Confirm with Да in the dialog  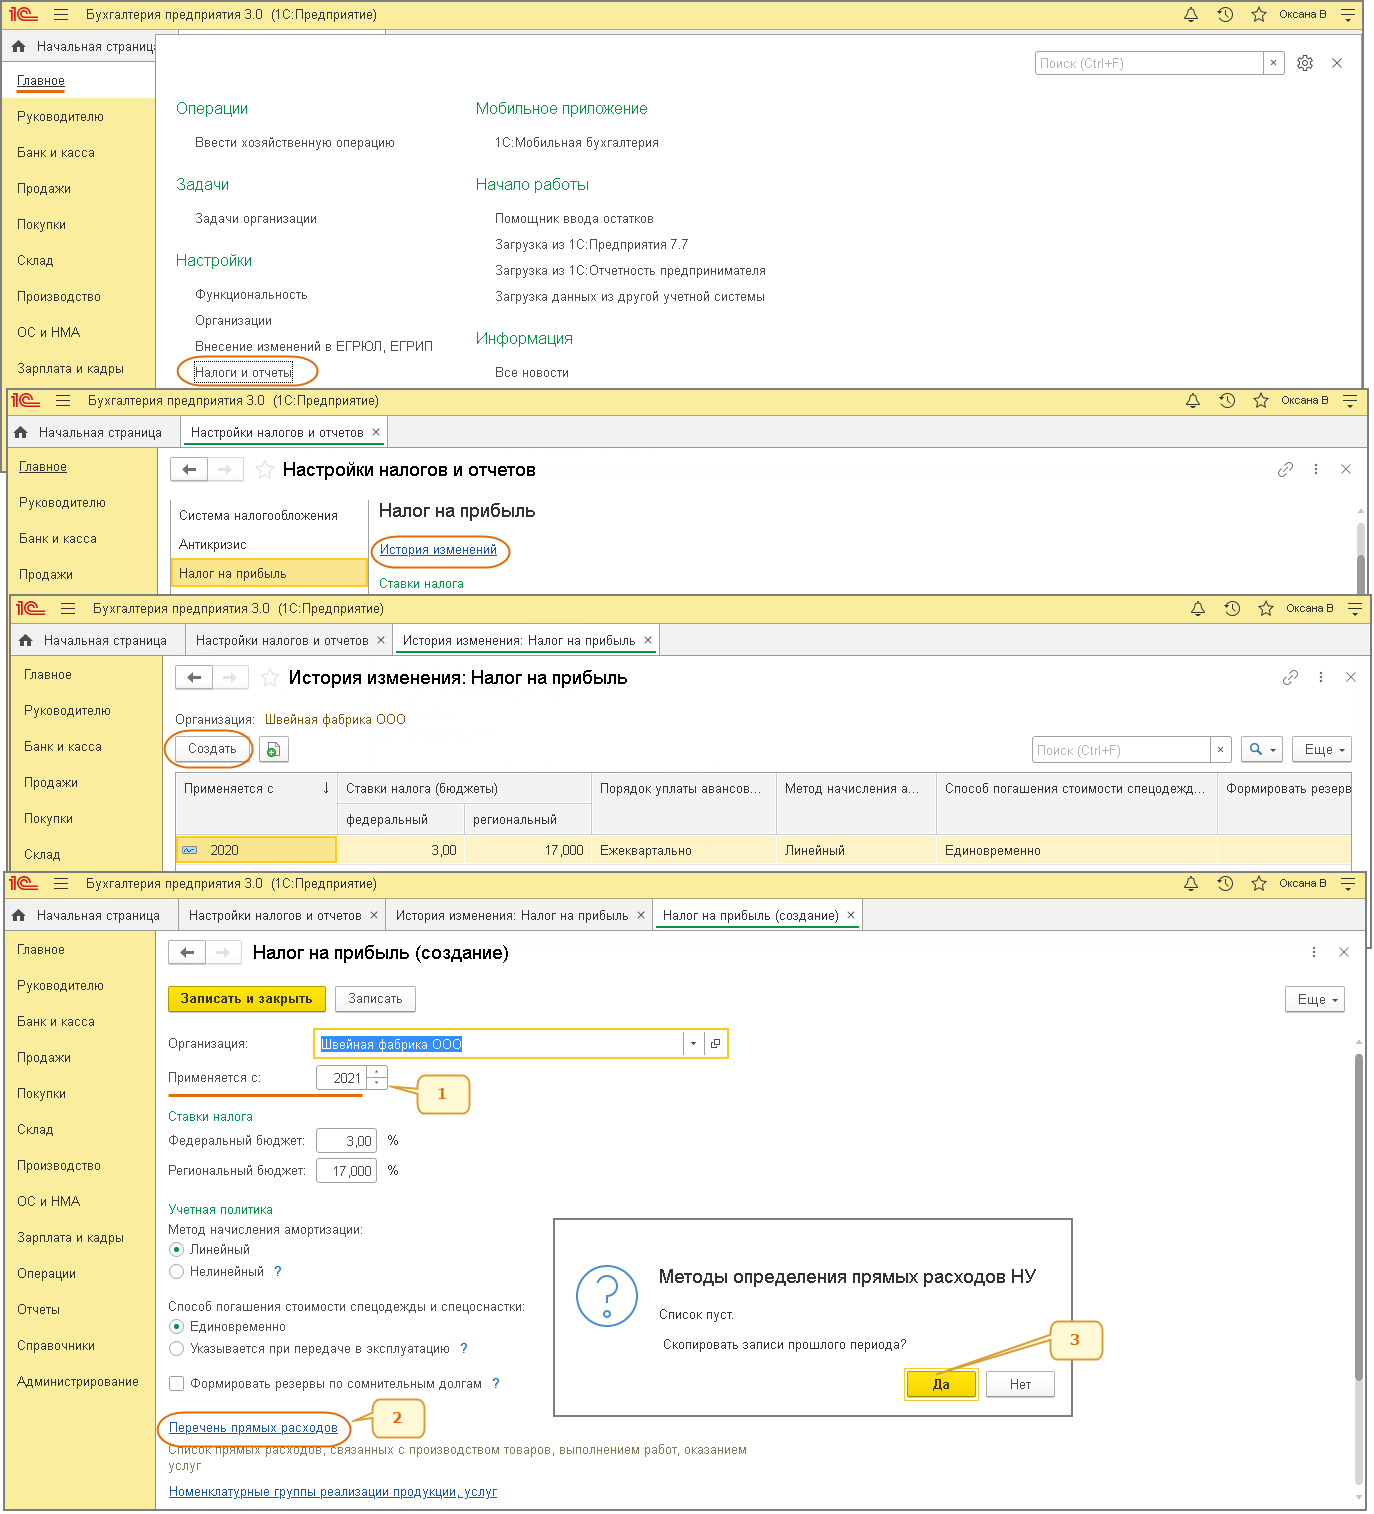(x=941, y=1384)
